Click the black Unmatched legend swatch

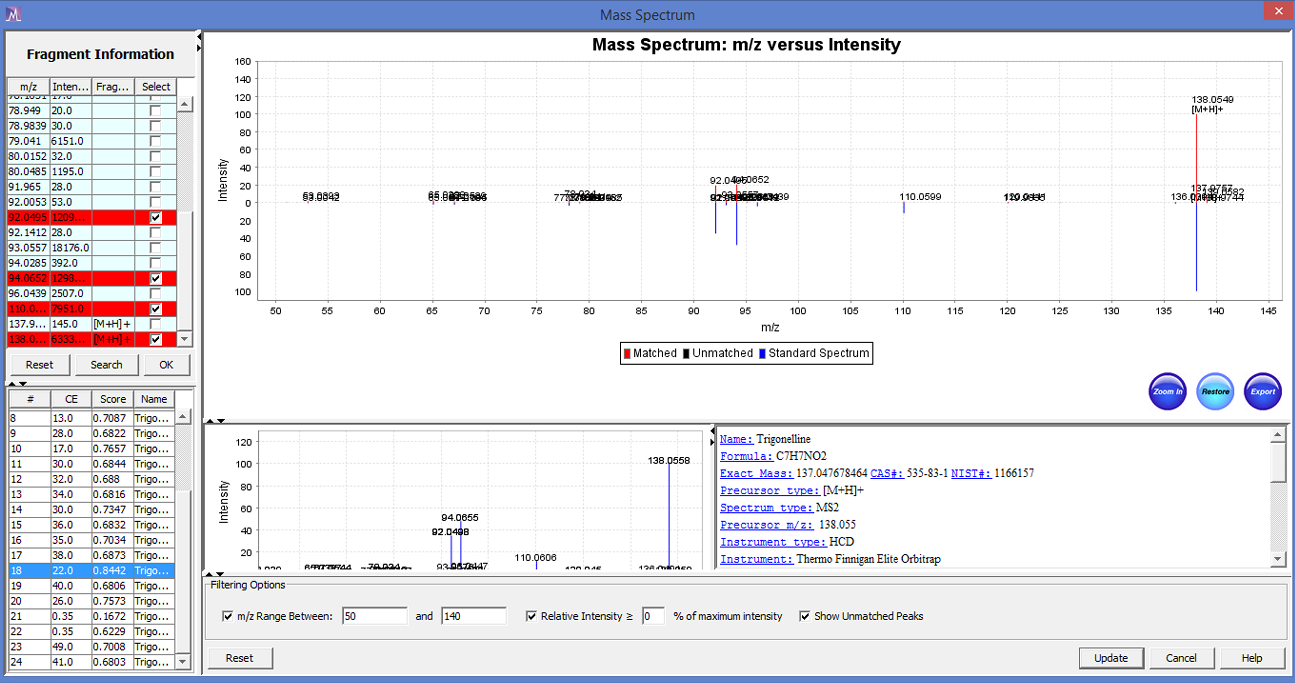685,353
